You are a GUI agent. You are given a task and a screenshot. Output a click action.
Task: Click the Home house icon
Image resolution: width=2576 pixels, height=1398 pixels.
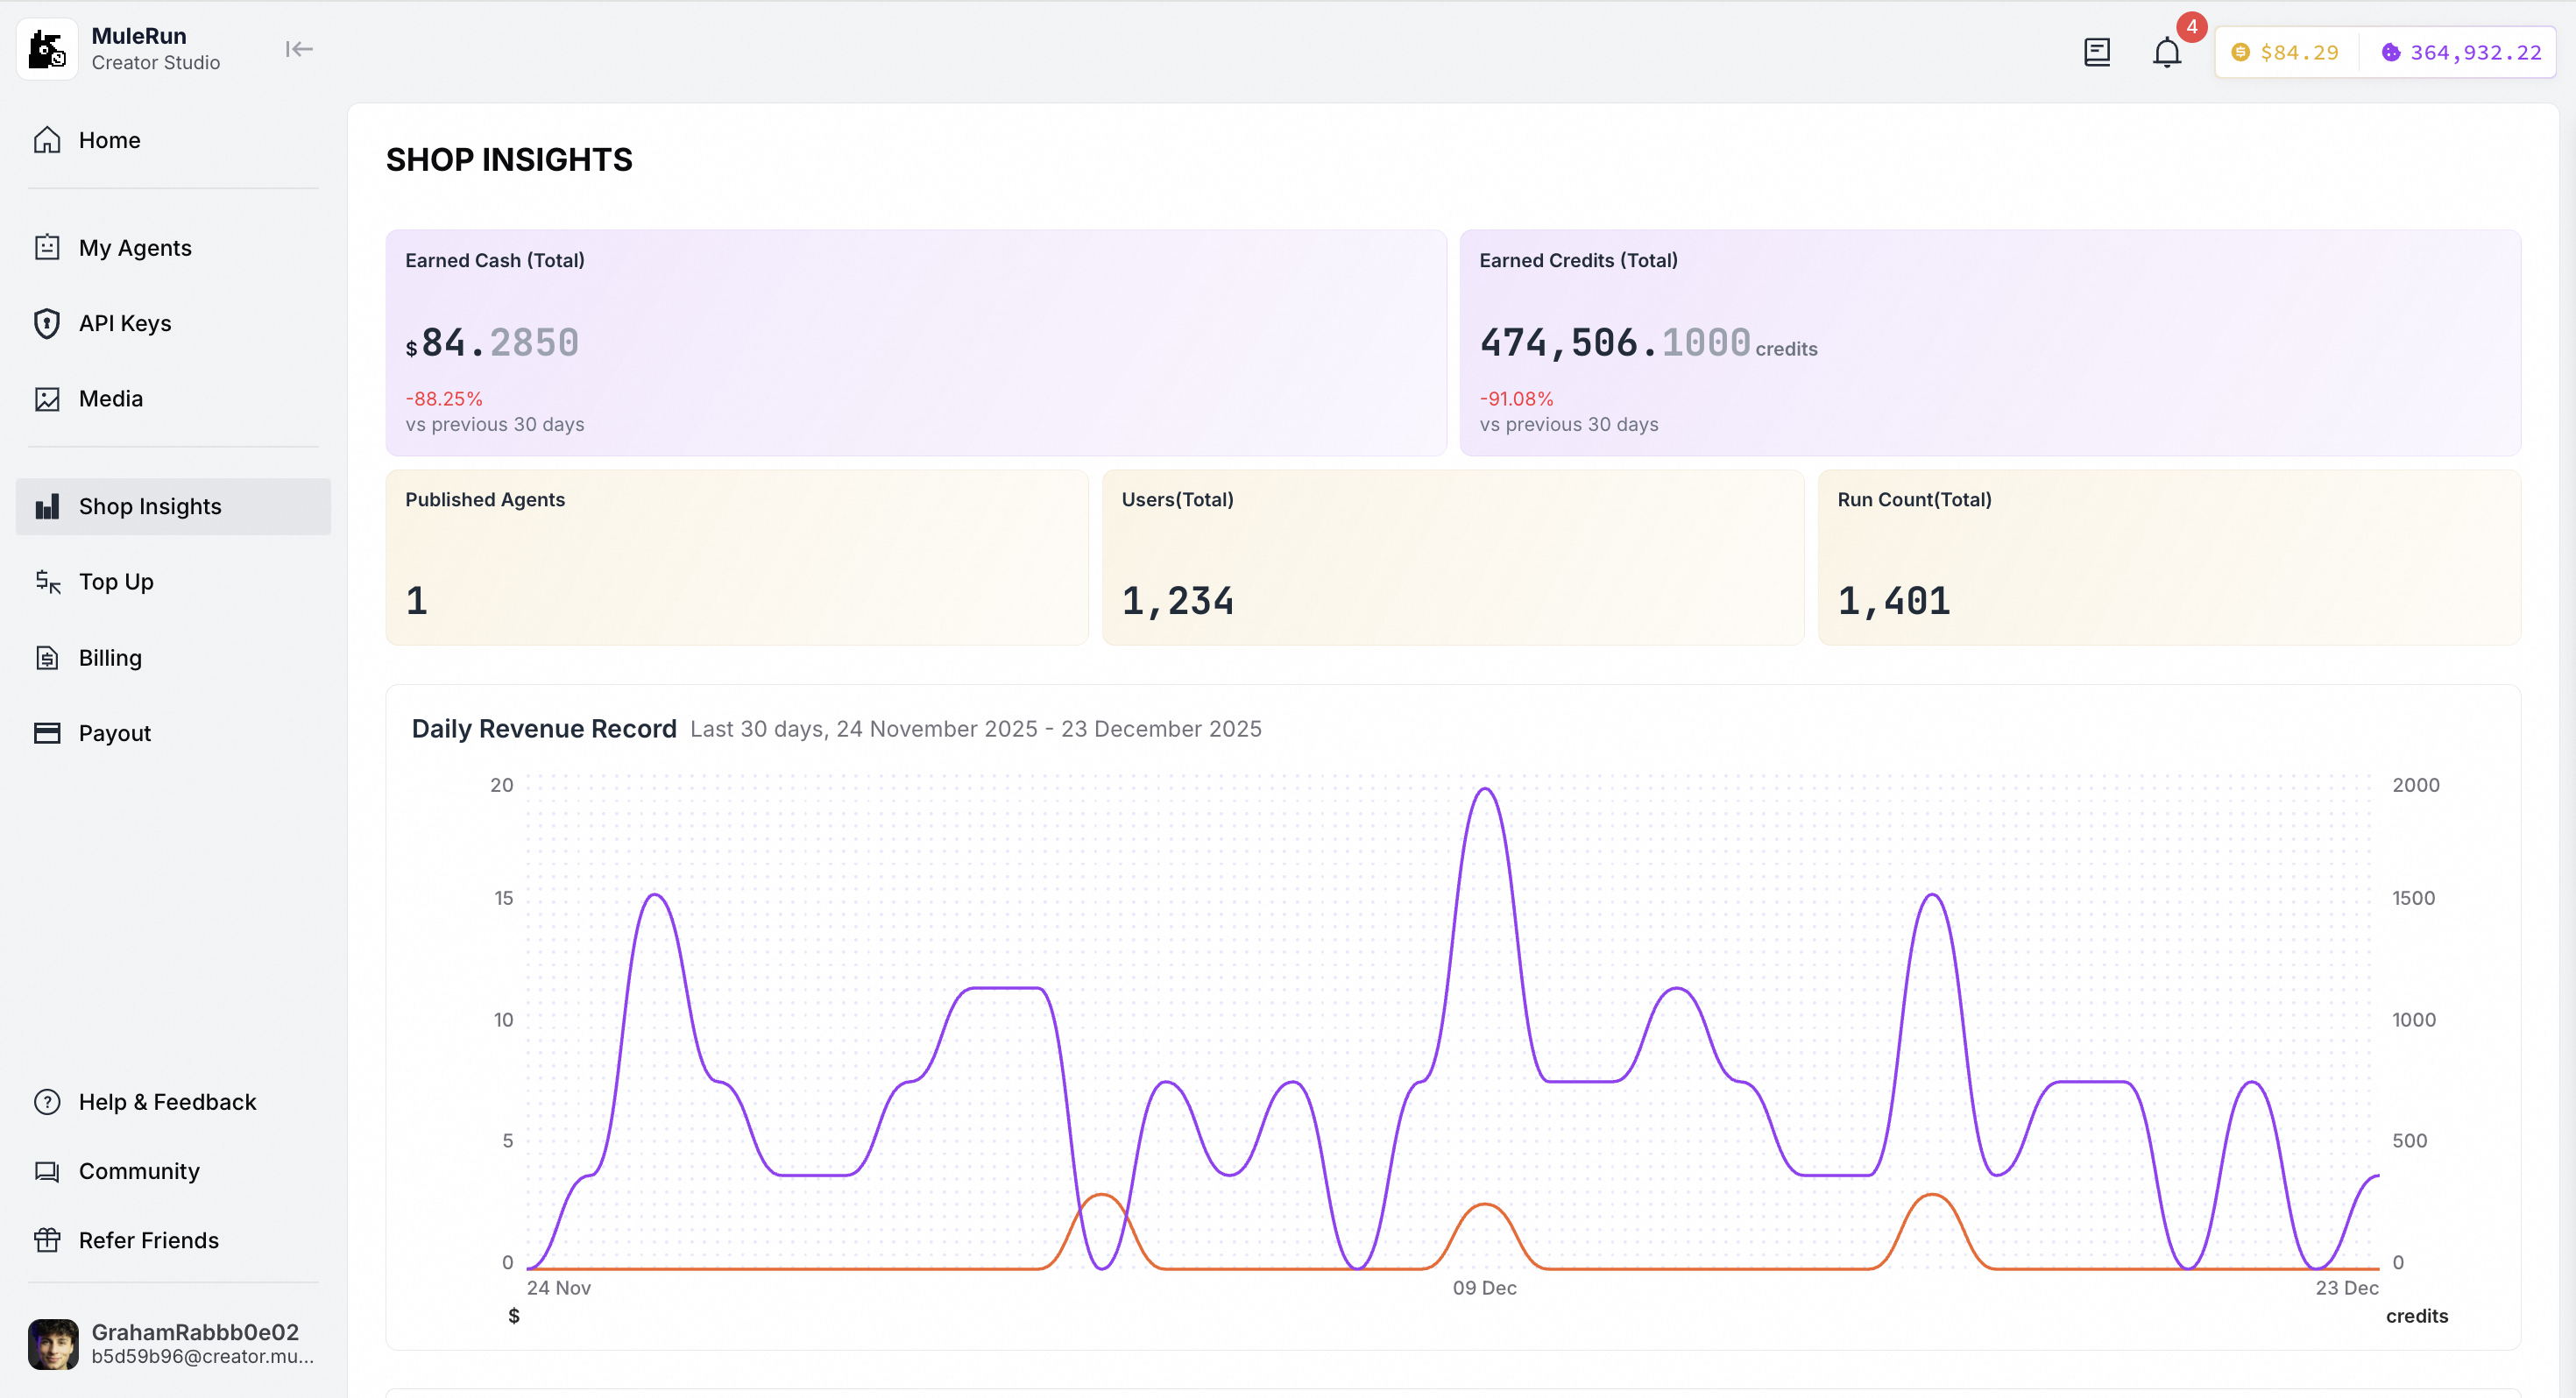tap(47, 140)
